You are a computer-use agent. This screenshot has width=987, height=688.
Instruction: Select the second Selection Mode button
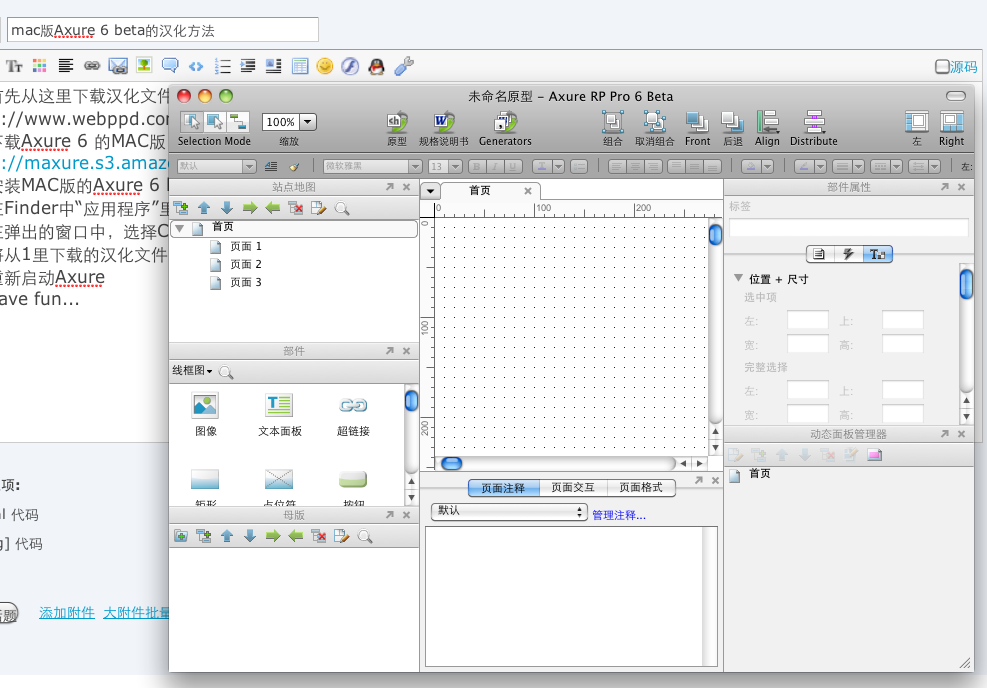tap(215, 121)
